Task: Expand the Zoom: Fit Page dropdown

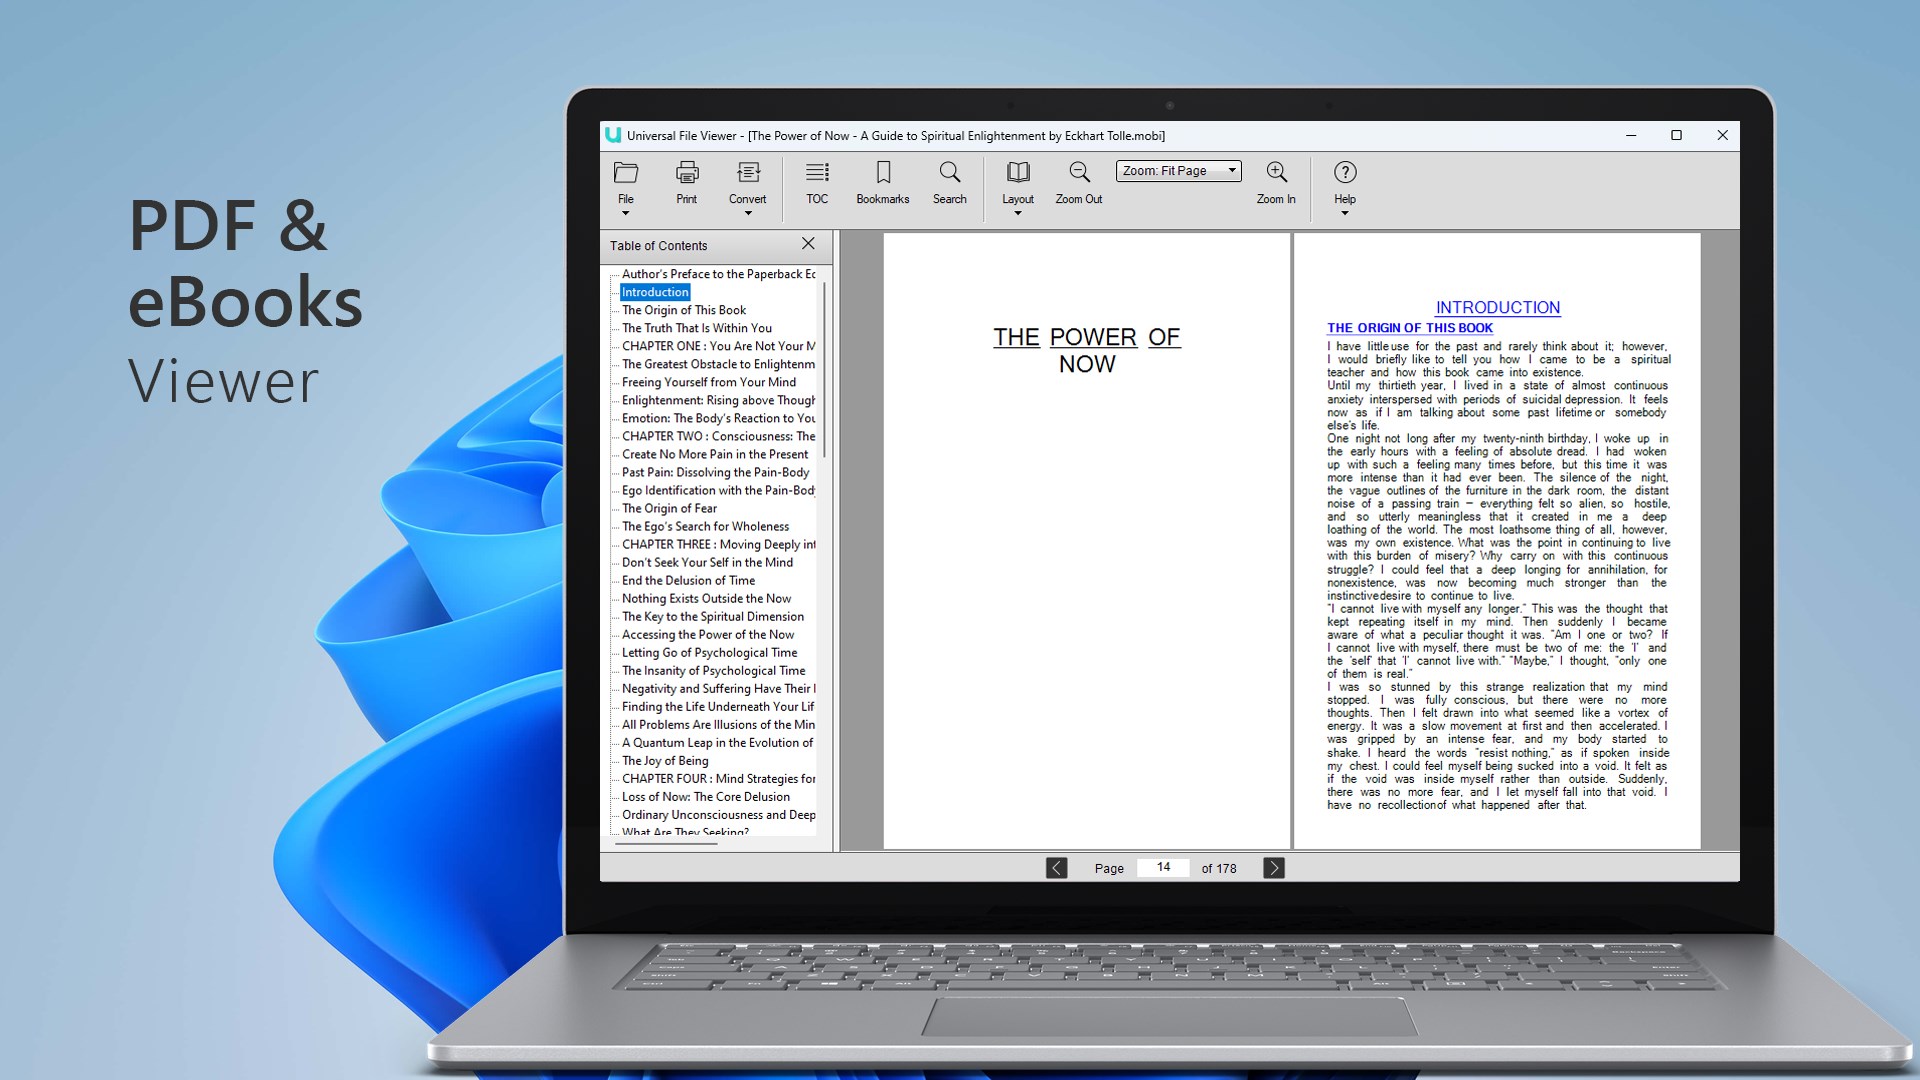Action: coord(1232,171)
